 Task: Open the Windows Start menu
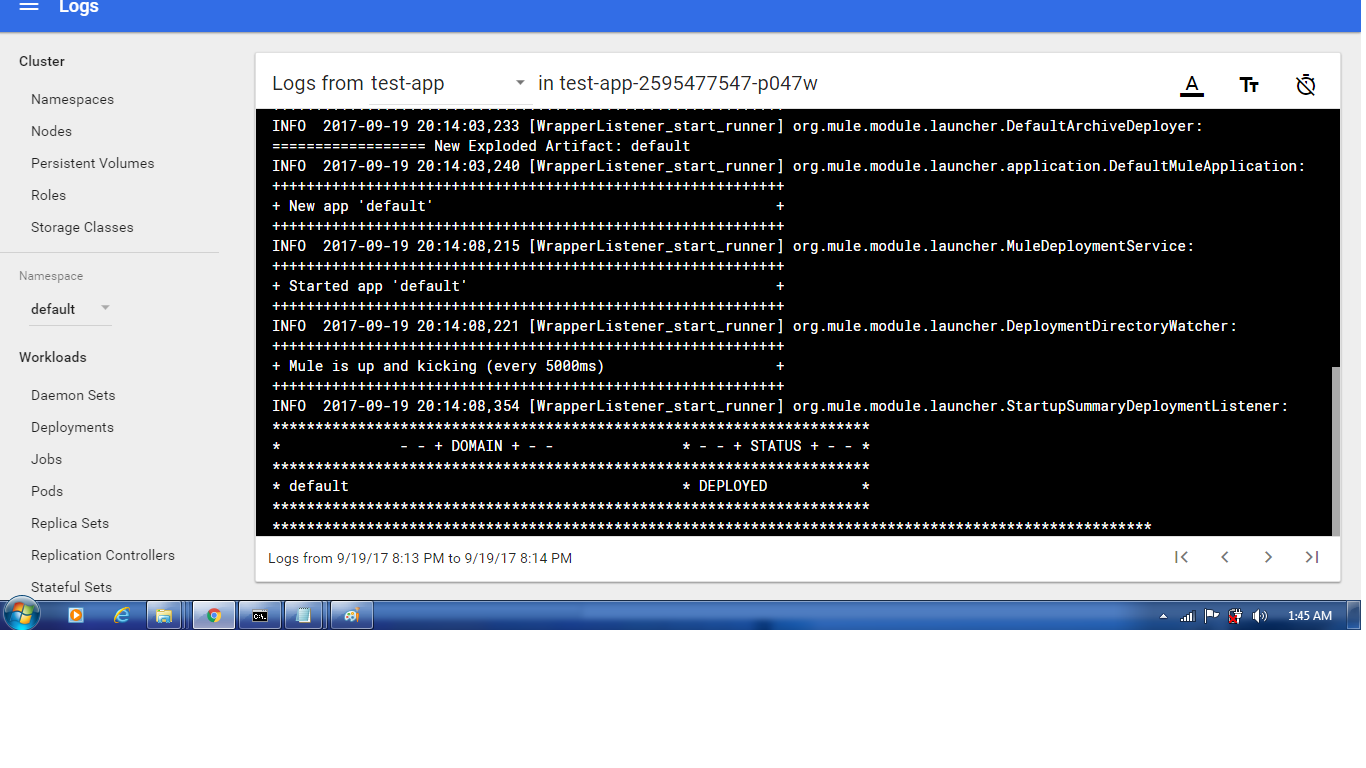pos(21,614)
